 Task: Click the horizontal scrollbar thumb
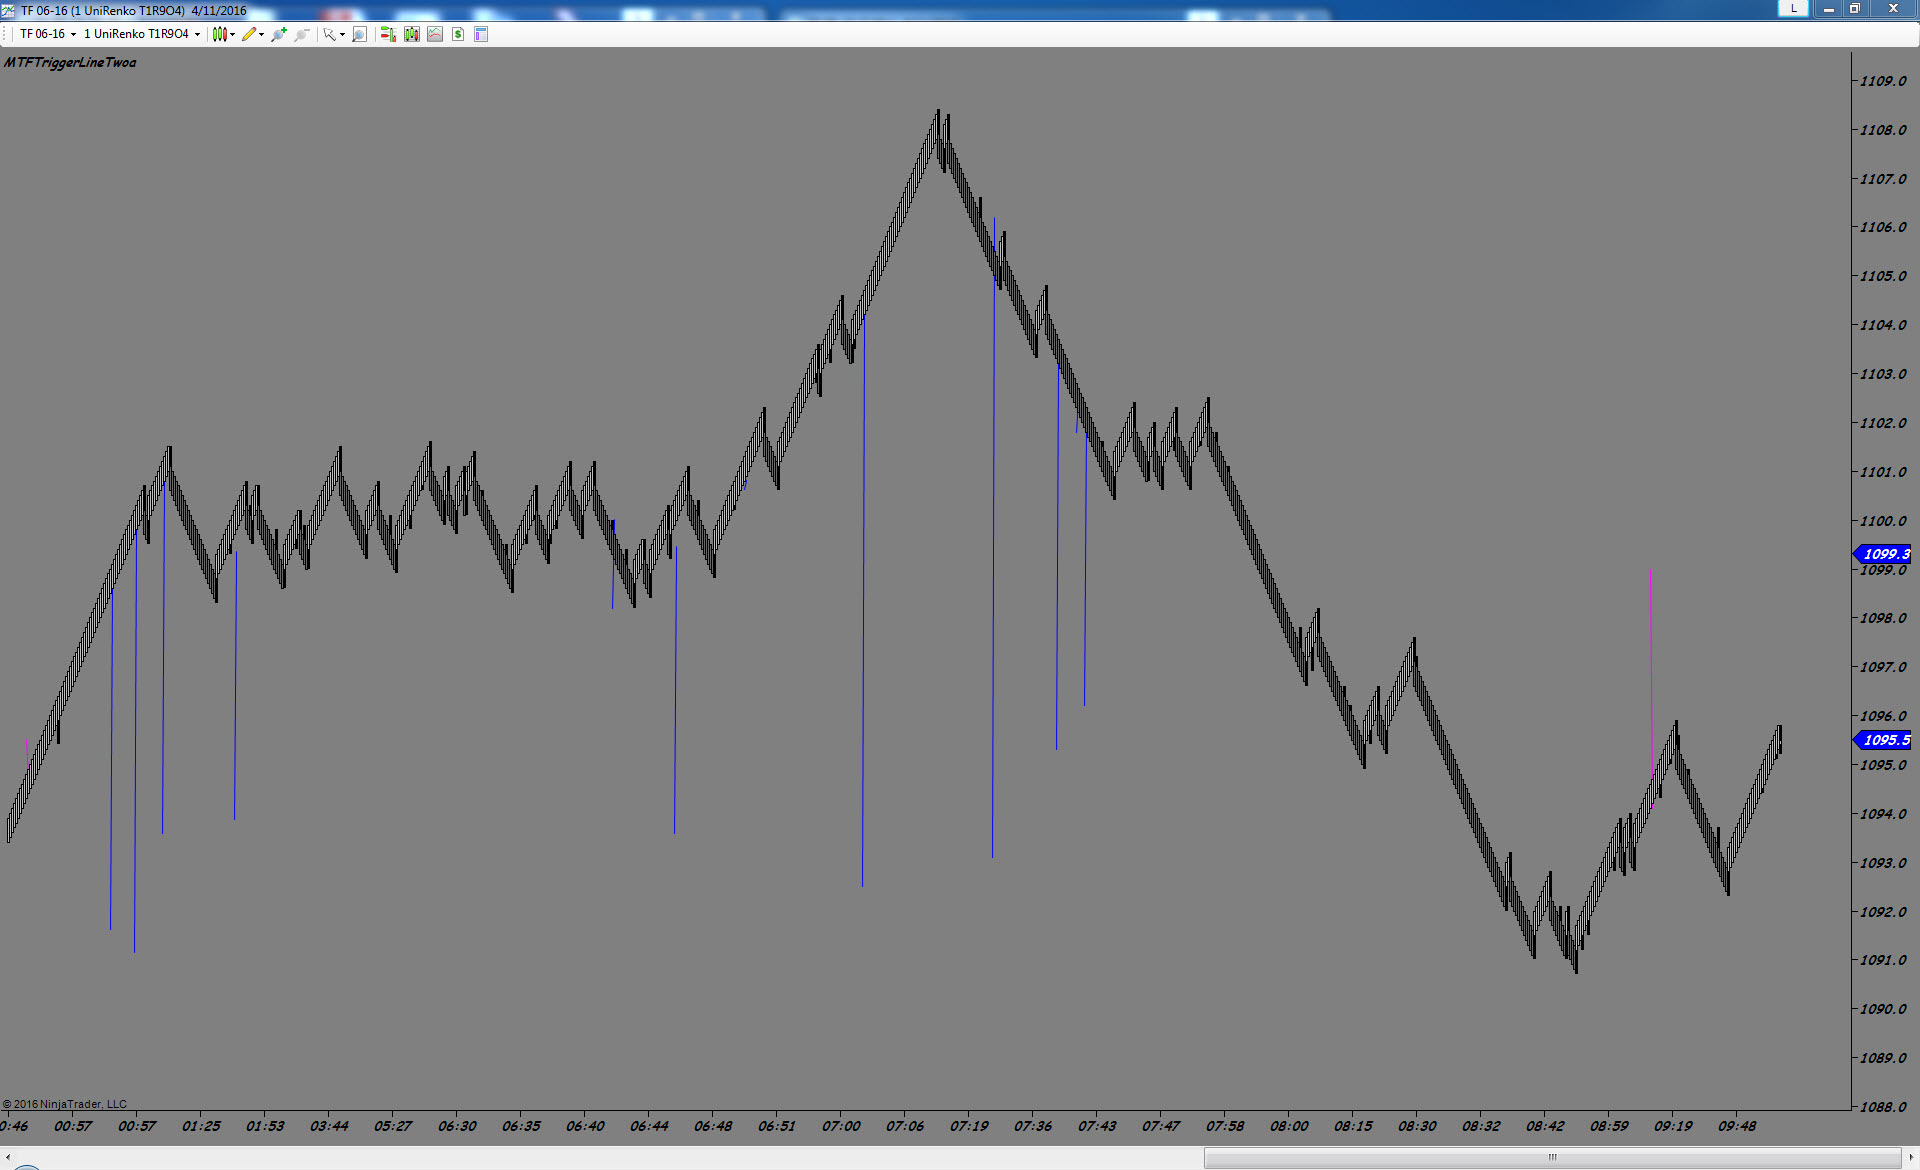click(1552, 1157)
